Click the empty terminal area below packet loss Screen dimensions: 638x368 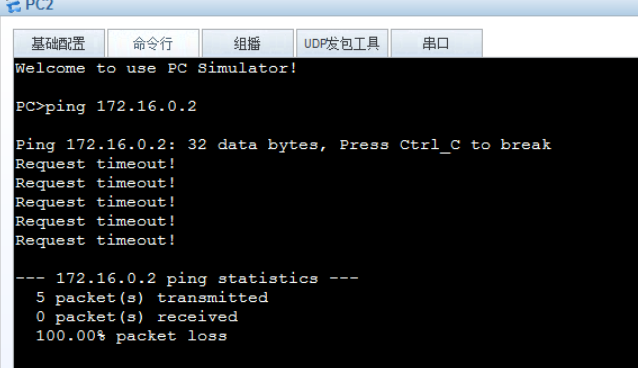pos(326,357)
